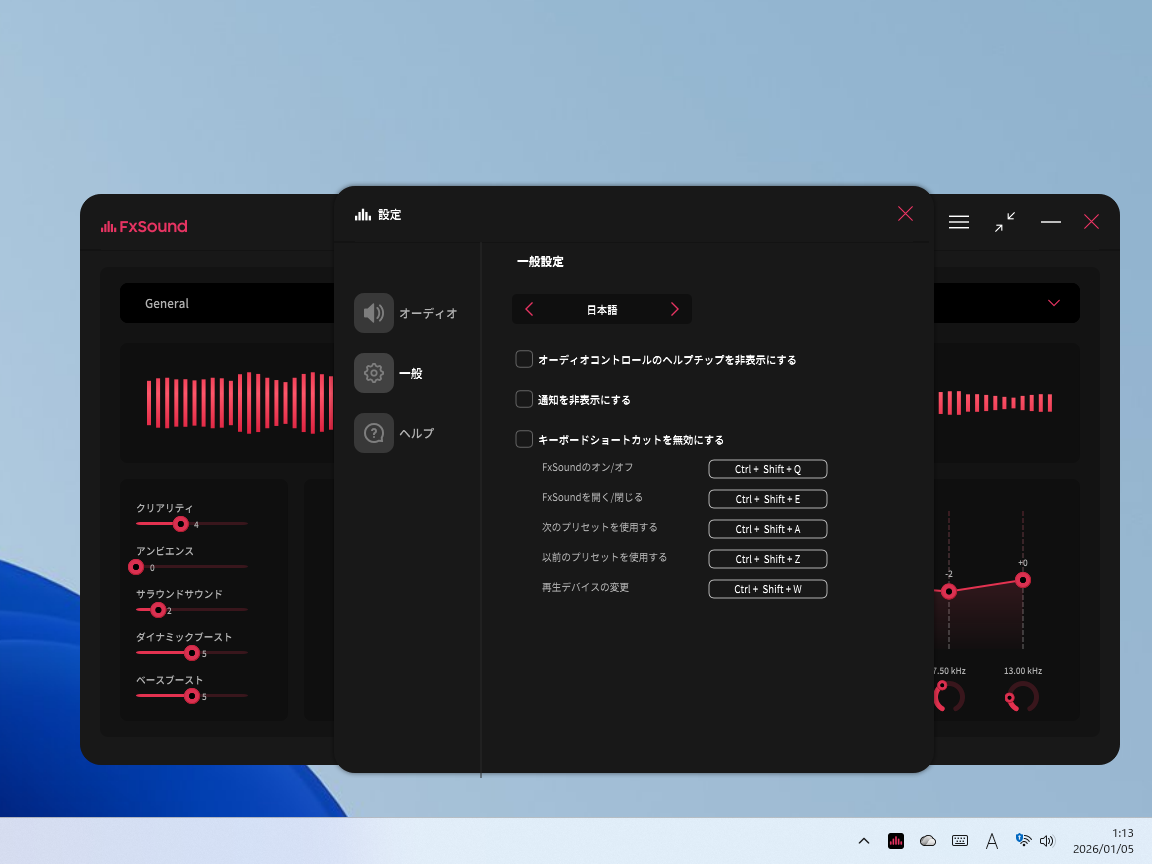Minimize the FxSound main window
The width and height of the screenshot is (1152, 864).
pyautogui.click(x=1051, y=222)
